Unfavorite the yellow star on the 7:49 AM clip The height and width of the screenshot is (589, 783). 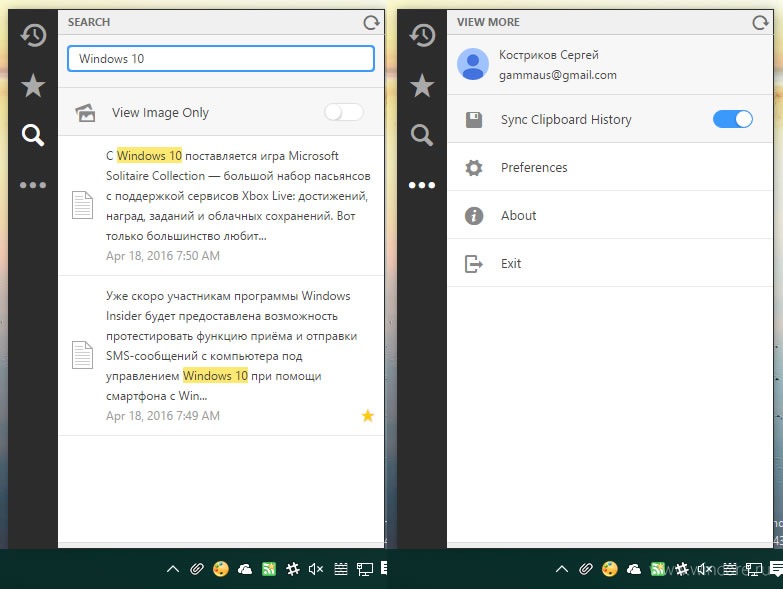click(x=368, y=415)
